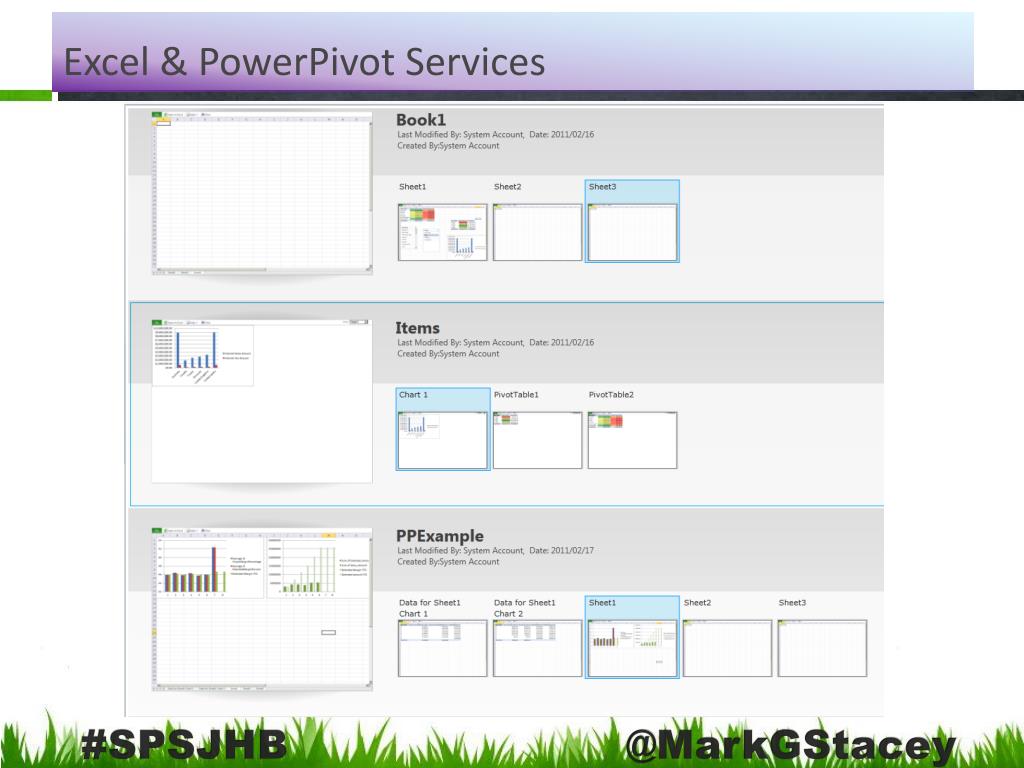Click the Chart 1 label under Items

click(413, 394)
